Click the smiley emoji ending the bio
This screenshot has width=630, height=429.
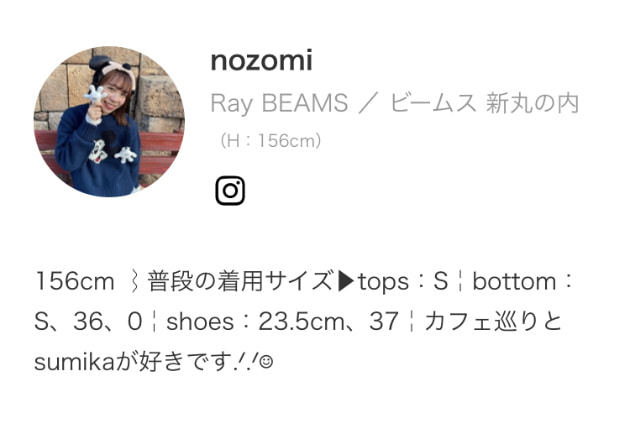pyautogui.click(x=266, y=362)
